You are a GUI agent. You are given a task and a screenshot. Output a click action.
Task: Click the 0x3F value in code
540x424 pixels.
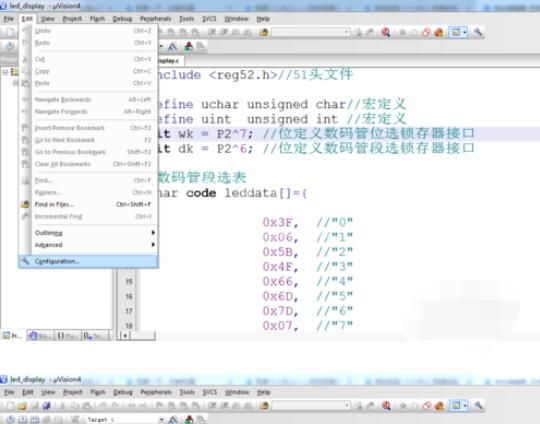[277, 223]
